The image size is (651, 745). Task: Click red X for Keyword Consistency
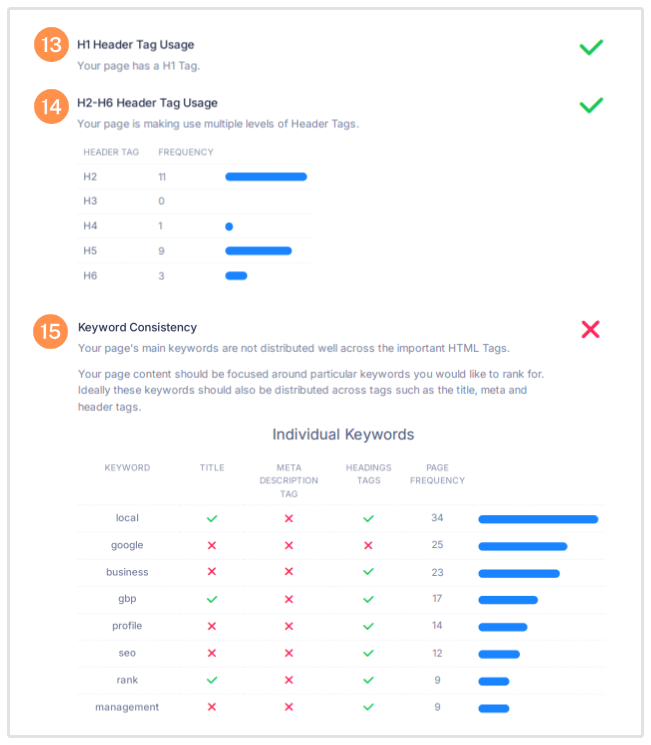coord(591,329)
